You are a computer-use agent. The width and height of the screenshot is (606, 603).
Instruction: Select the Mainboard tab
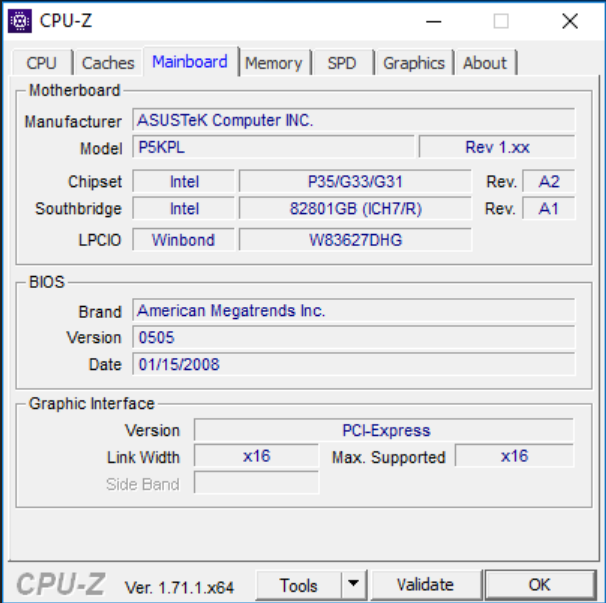(190, 61)
